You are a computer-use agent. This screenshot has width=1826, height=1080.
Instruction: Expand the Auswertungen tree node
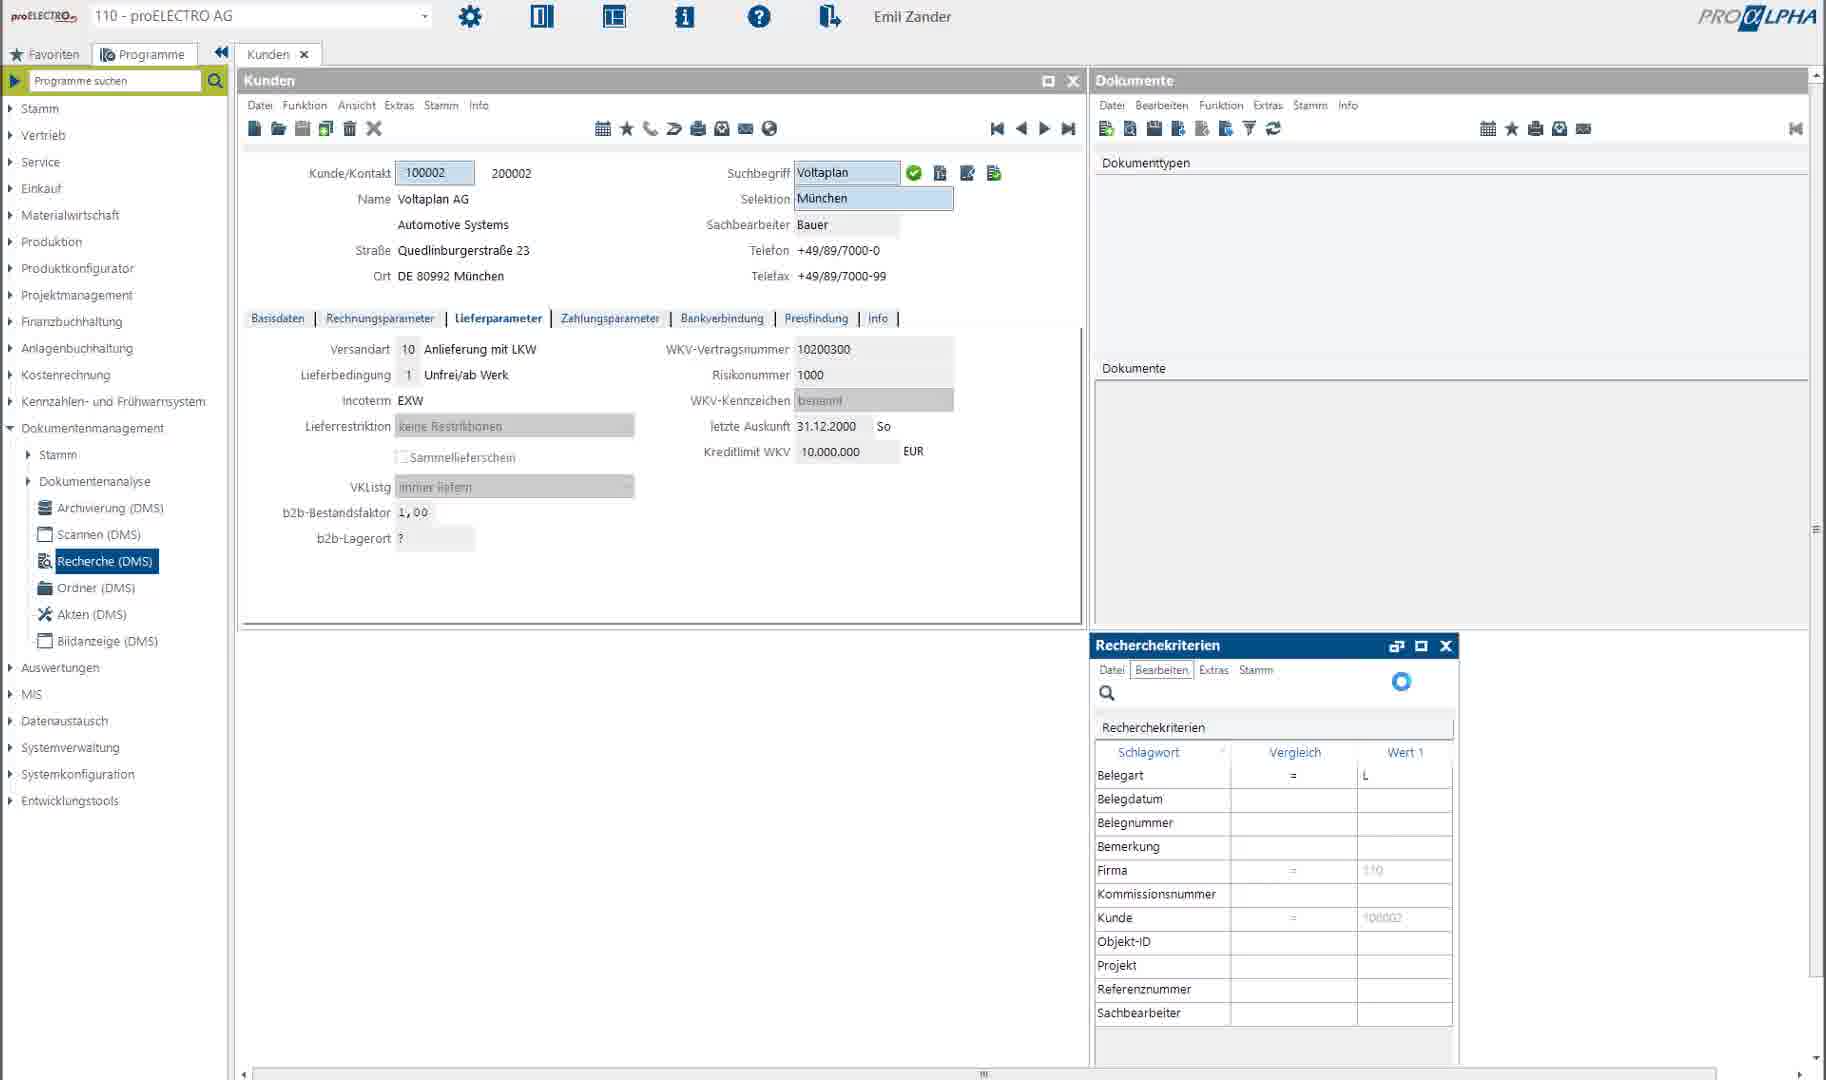(x=10, y=668)
